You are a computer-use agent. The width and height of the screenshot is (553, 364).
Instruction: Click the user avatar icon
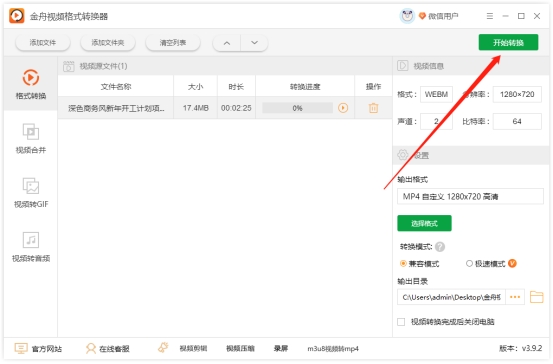pyautogui.click(x=407, y=16)
